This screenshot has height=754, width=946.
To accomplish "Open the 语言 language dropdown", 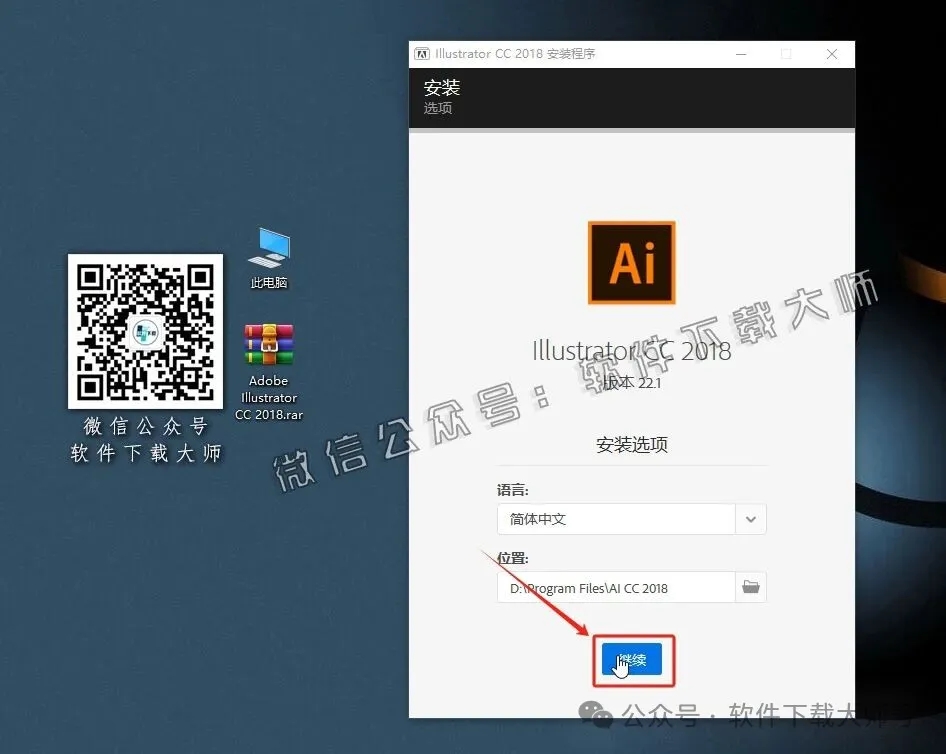I will coord(615,519).
